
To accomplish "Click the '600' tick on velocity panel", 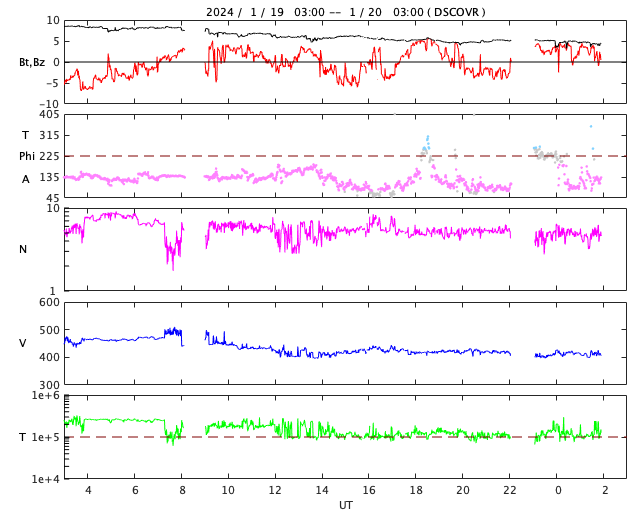I will click(49, 303).
